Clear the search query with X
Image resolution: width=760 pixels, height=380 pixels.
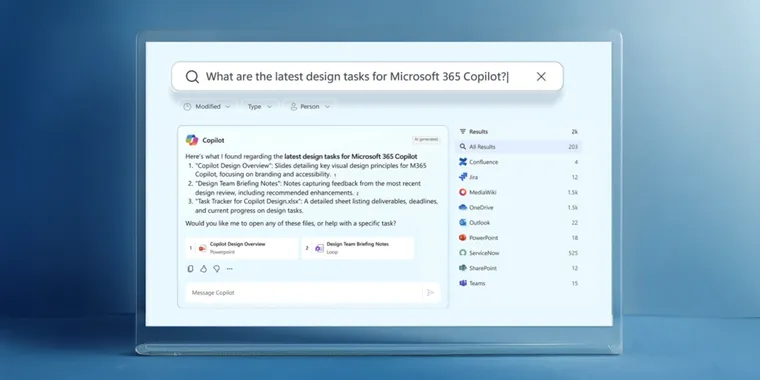pos(541,77)
